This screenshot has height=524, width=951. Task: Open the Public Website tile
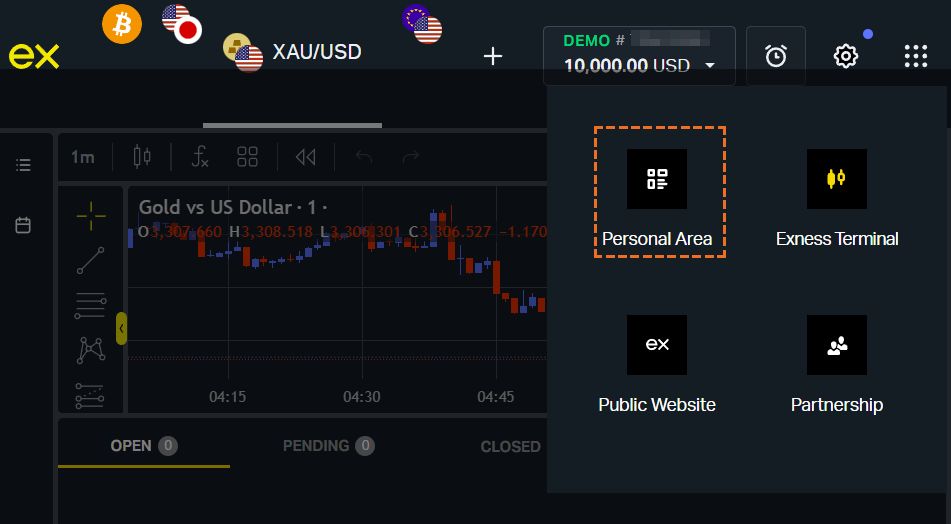click(x=657, y=363)
